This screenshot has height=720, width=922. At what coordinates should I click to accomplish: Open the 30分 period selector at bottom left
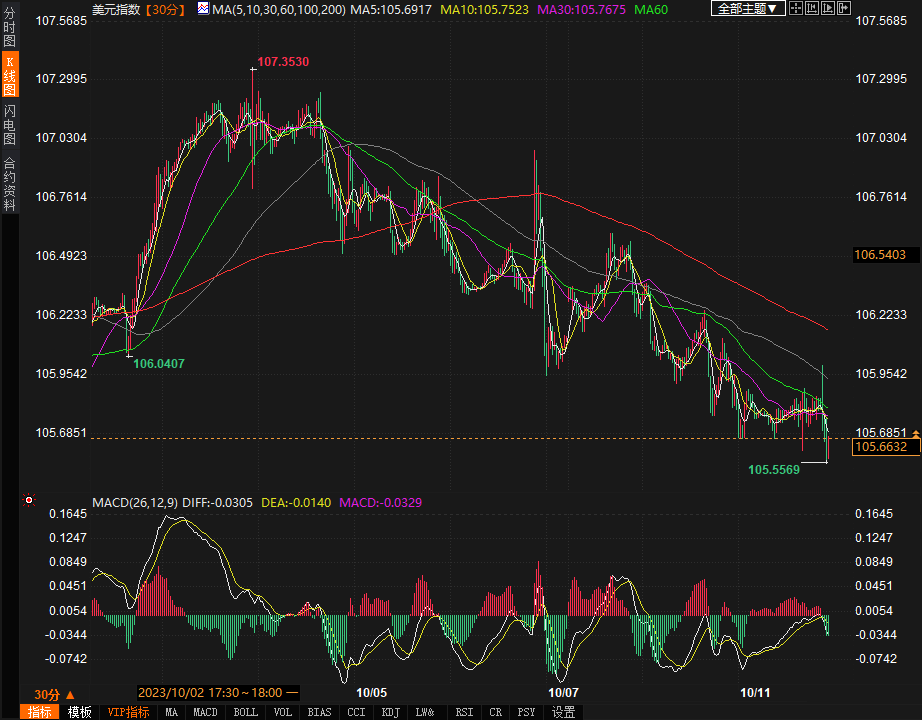(x=54, y=693)
